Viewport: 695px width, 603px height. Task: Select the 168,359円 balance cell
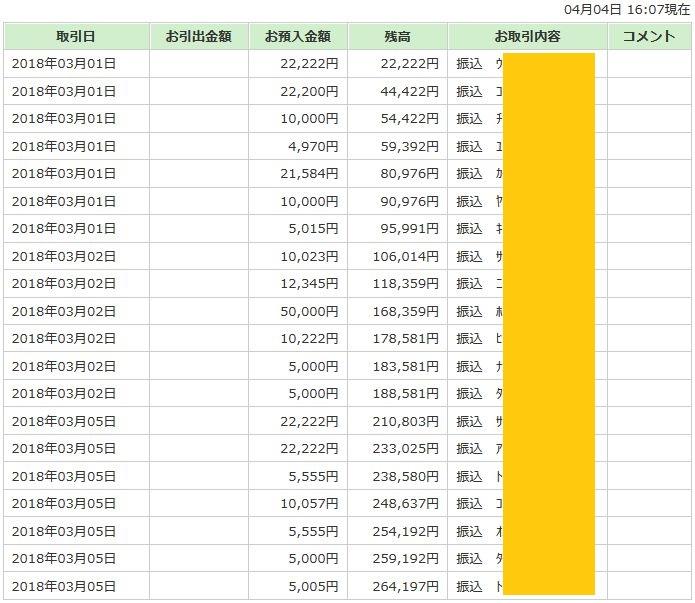[406, 311]
